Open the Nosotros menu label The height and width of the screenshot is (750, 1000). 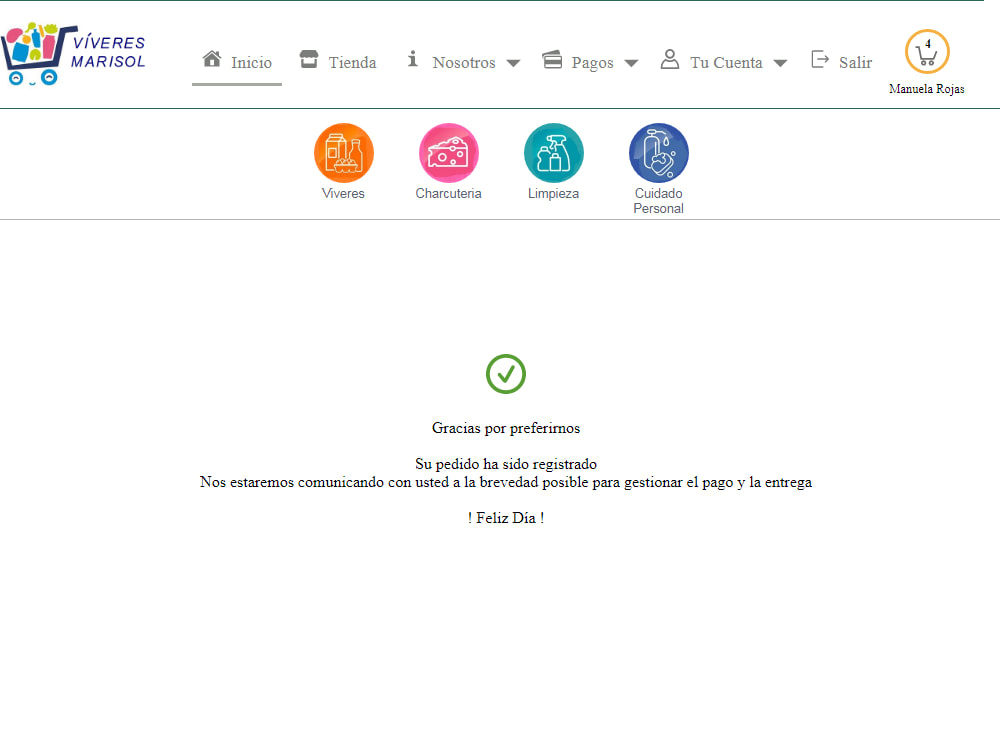(464, 62)
